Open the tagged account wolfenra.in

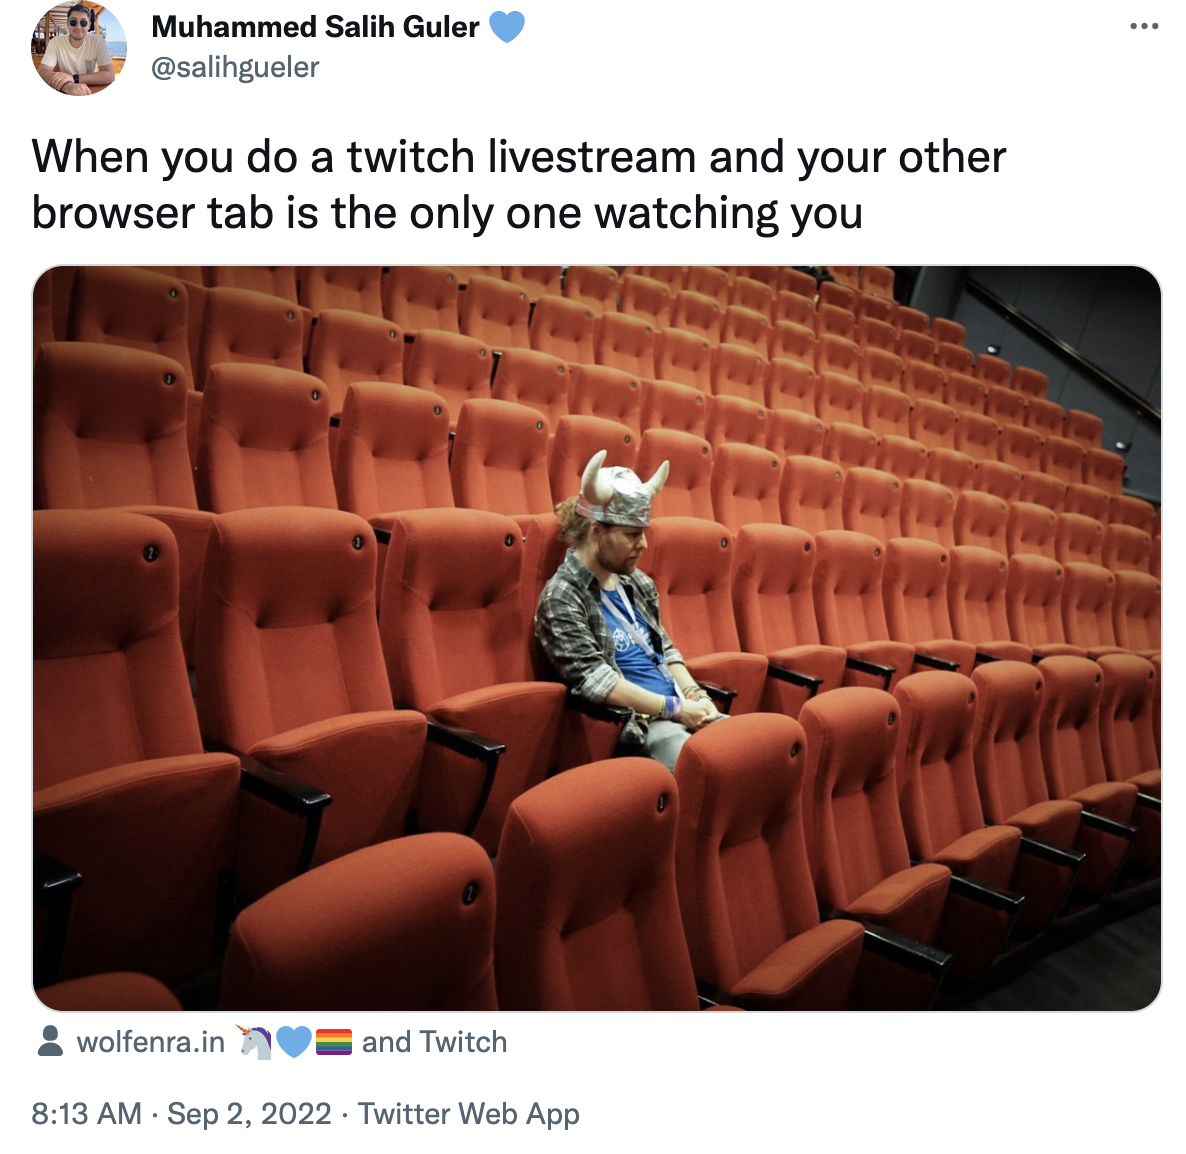[x=151, y=1042]
